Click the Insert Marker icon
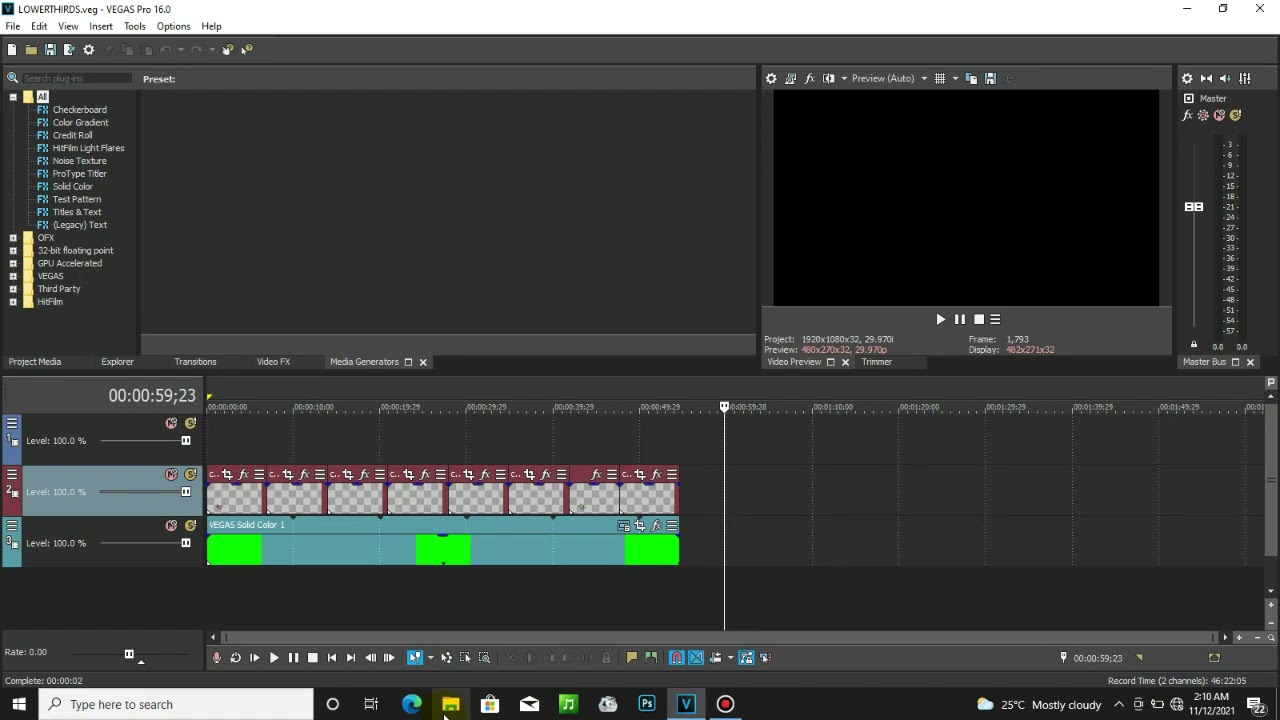 click(x=631, y=657)
